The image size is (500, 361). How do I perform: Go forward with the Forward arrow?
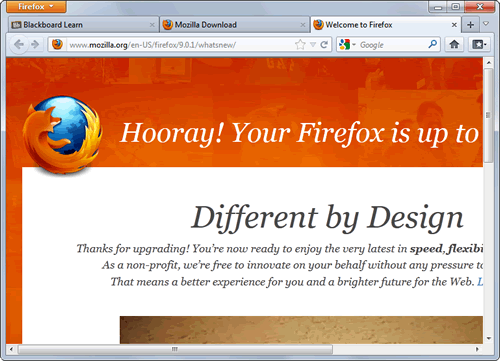coord(35,44)
